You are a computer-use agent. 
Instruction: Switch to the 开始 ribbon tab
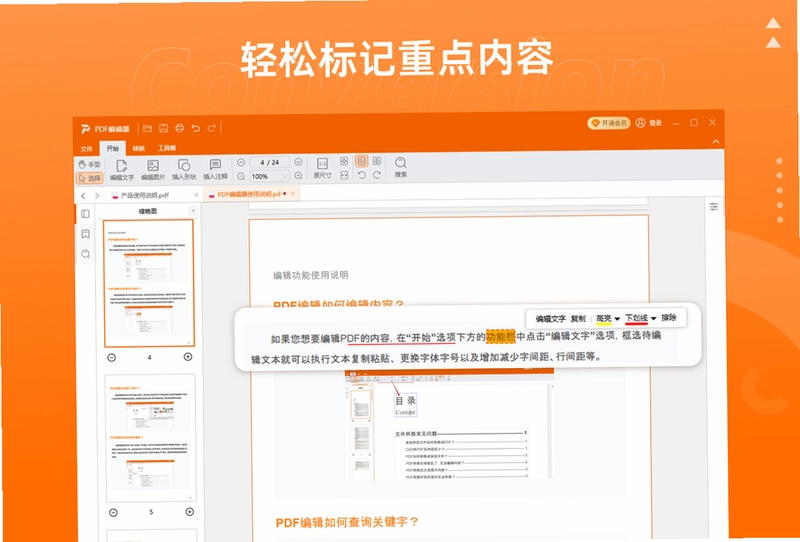[x=112, y=149]
